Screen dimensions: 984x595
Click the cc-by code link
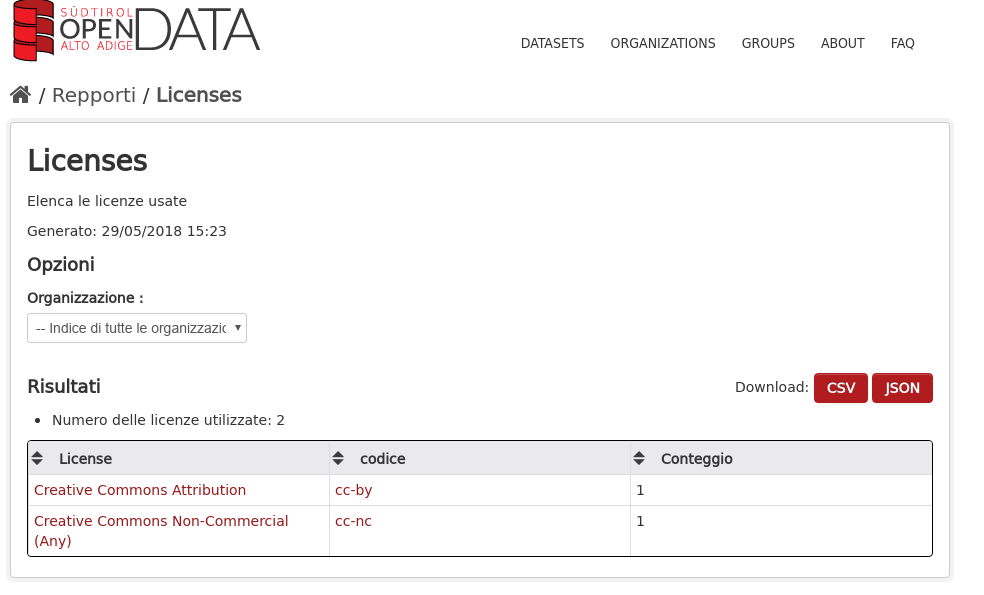click(x=353, y=490)
